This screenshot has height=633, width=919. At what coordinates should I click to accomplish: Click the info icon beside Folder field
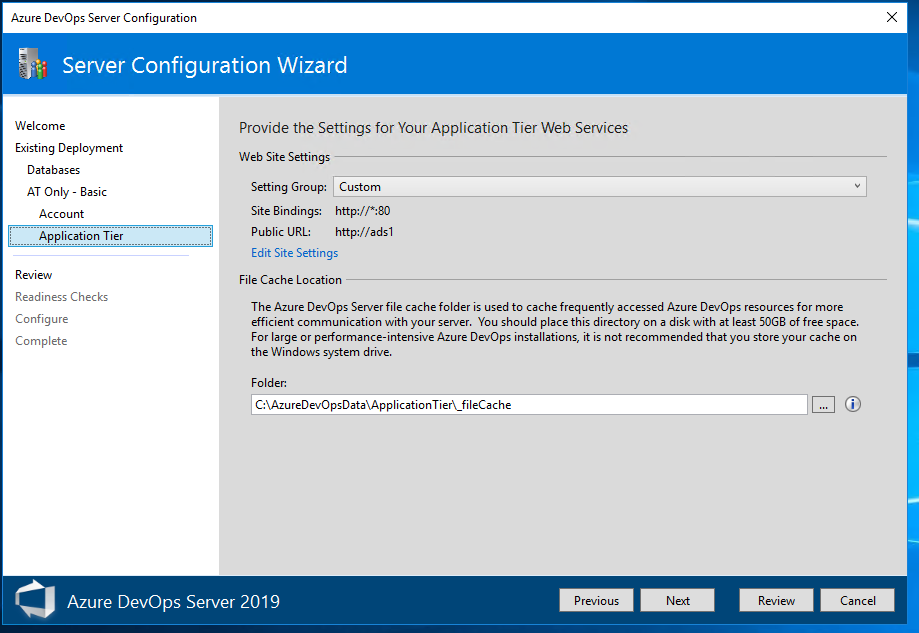tap(853, 404)
